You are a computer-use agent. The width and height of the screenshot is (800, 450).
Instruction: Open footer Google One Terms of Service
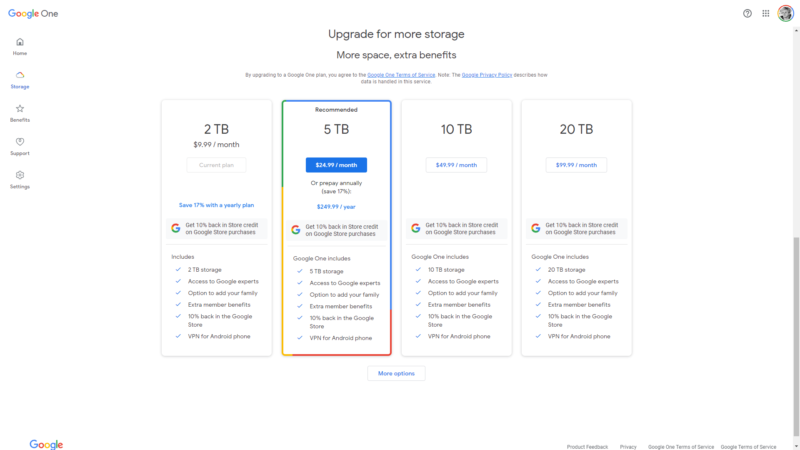(681, 447)
